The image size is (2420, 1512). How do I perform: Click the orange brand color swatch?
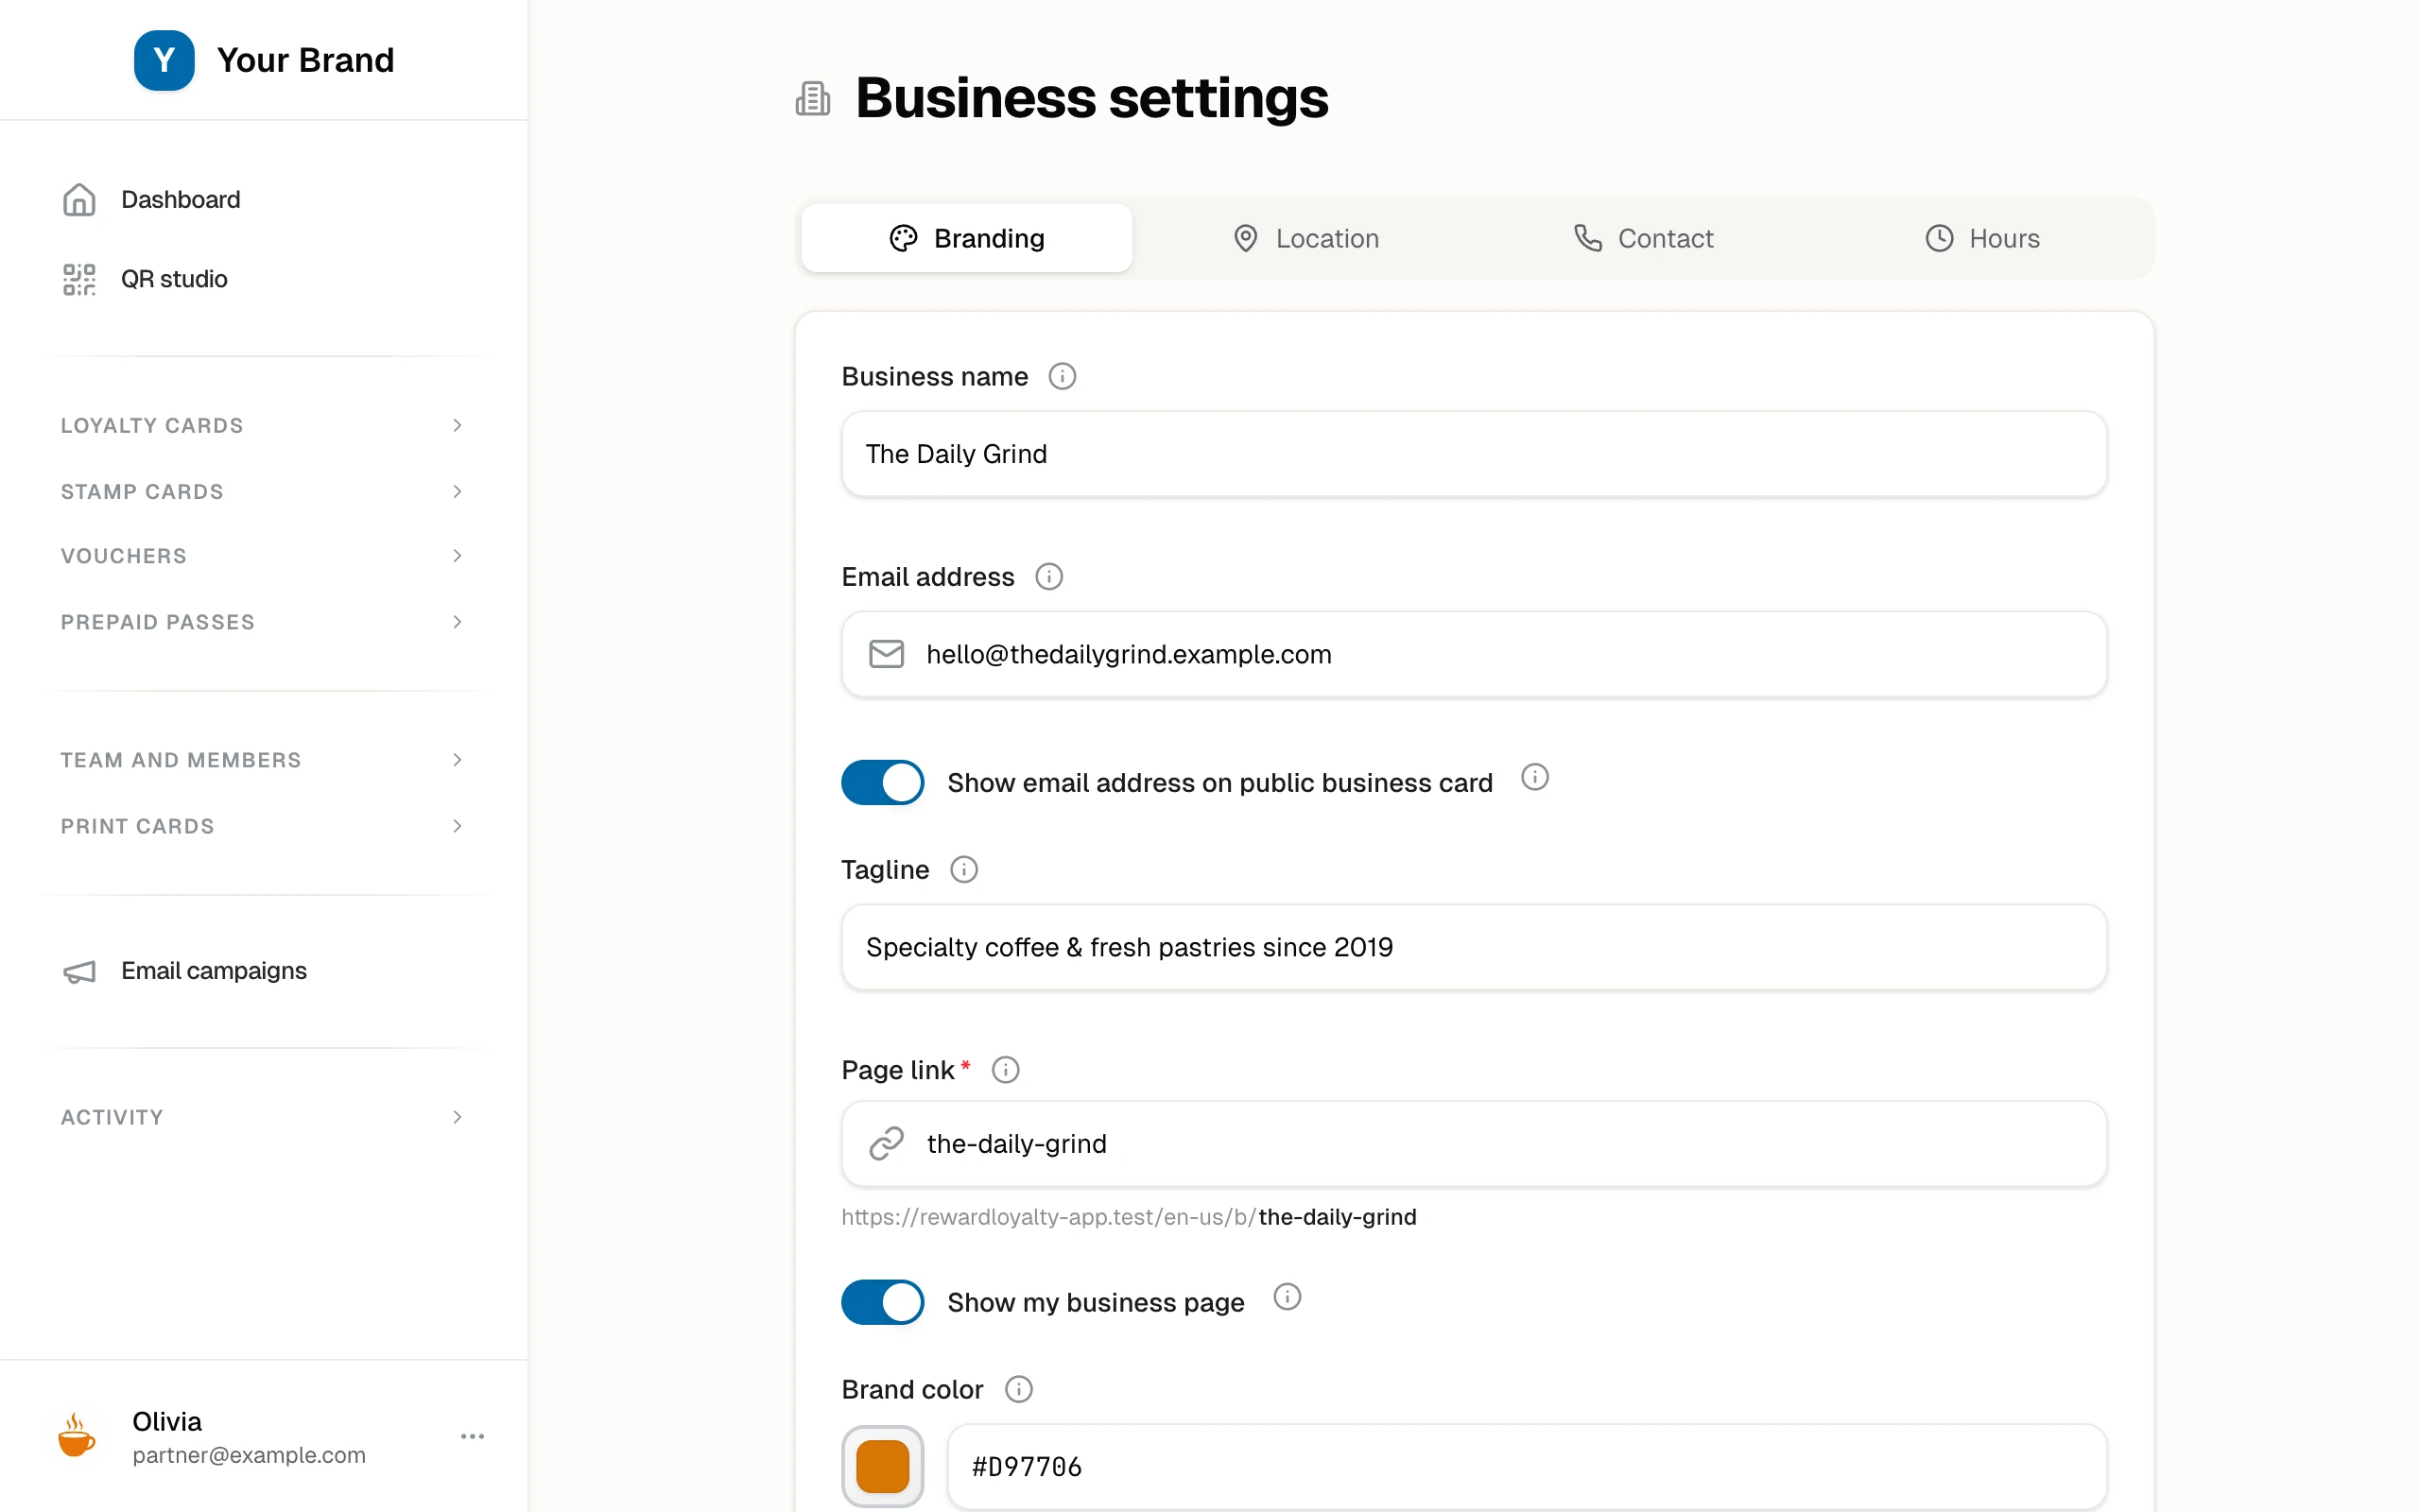point(882,1466)
